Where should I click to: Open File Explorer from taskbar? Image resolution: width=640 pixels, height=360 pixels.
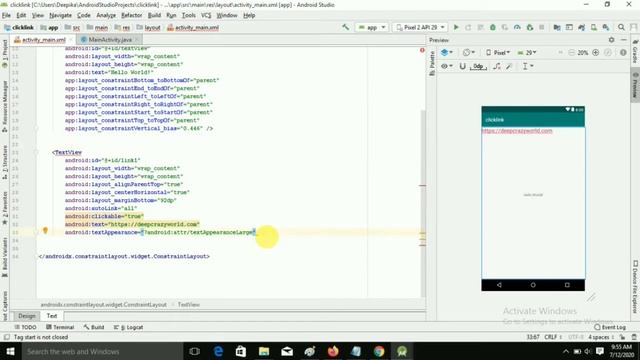point(264,351)
